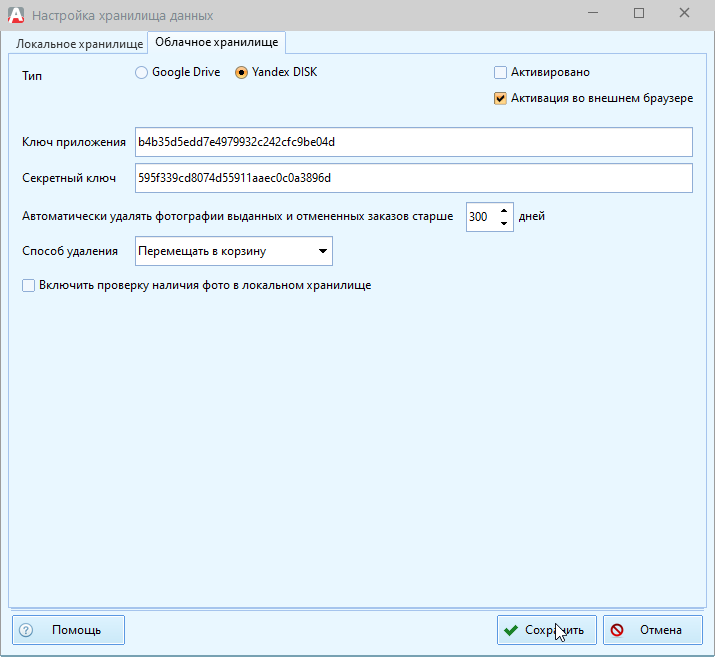Viewport: 715px width, 657px height.
Task: Maximize the settings window
Action: [639, 15]
